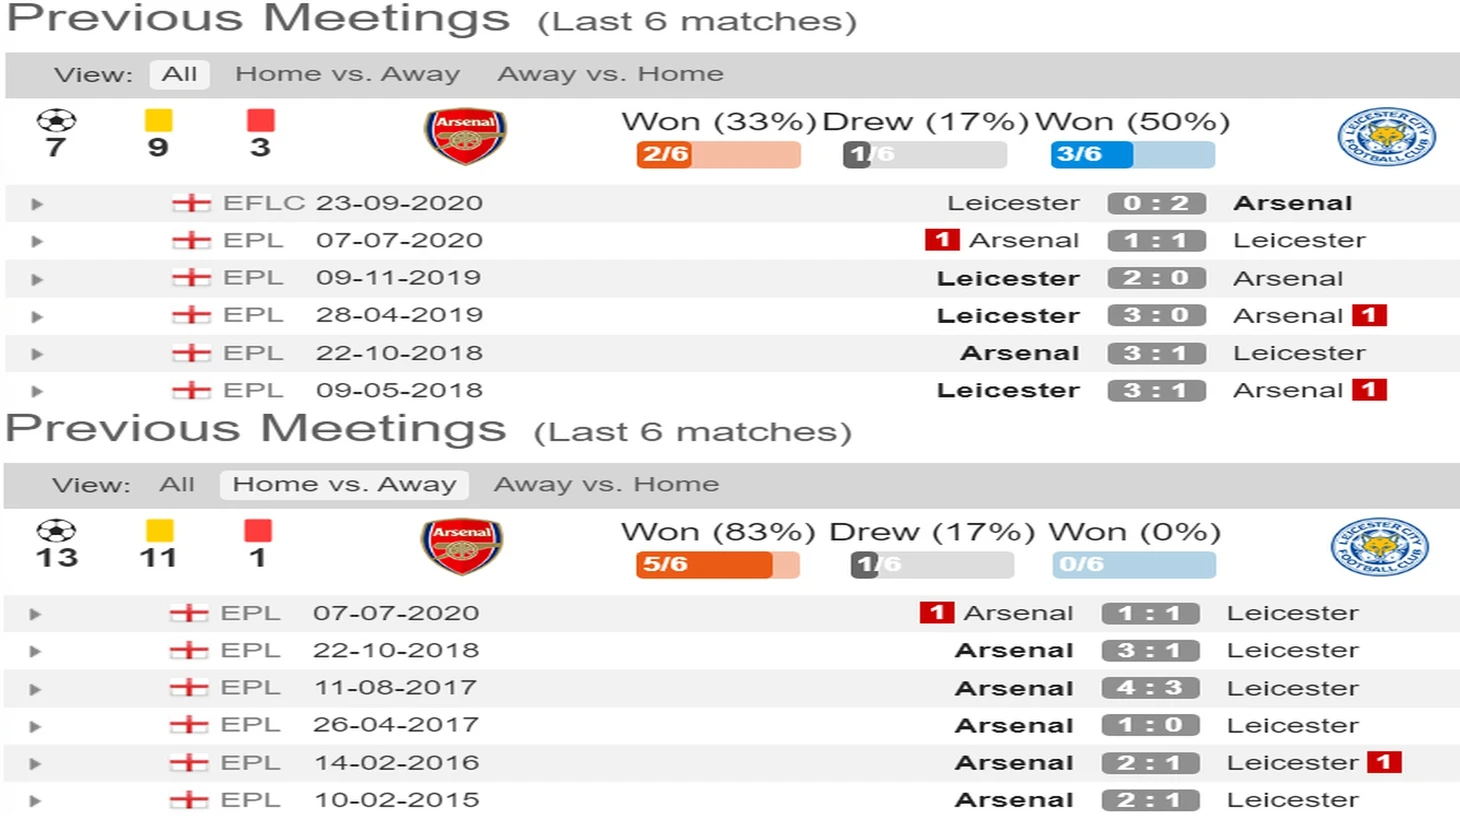The height and width of the screenshot is (821, 1460).
Task: Select the All view in the bottom panel
Action: coord(177,485)
